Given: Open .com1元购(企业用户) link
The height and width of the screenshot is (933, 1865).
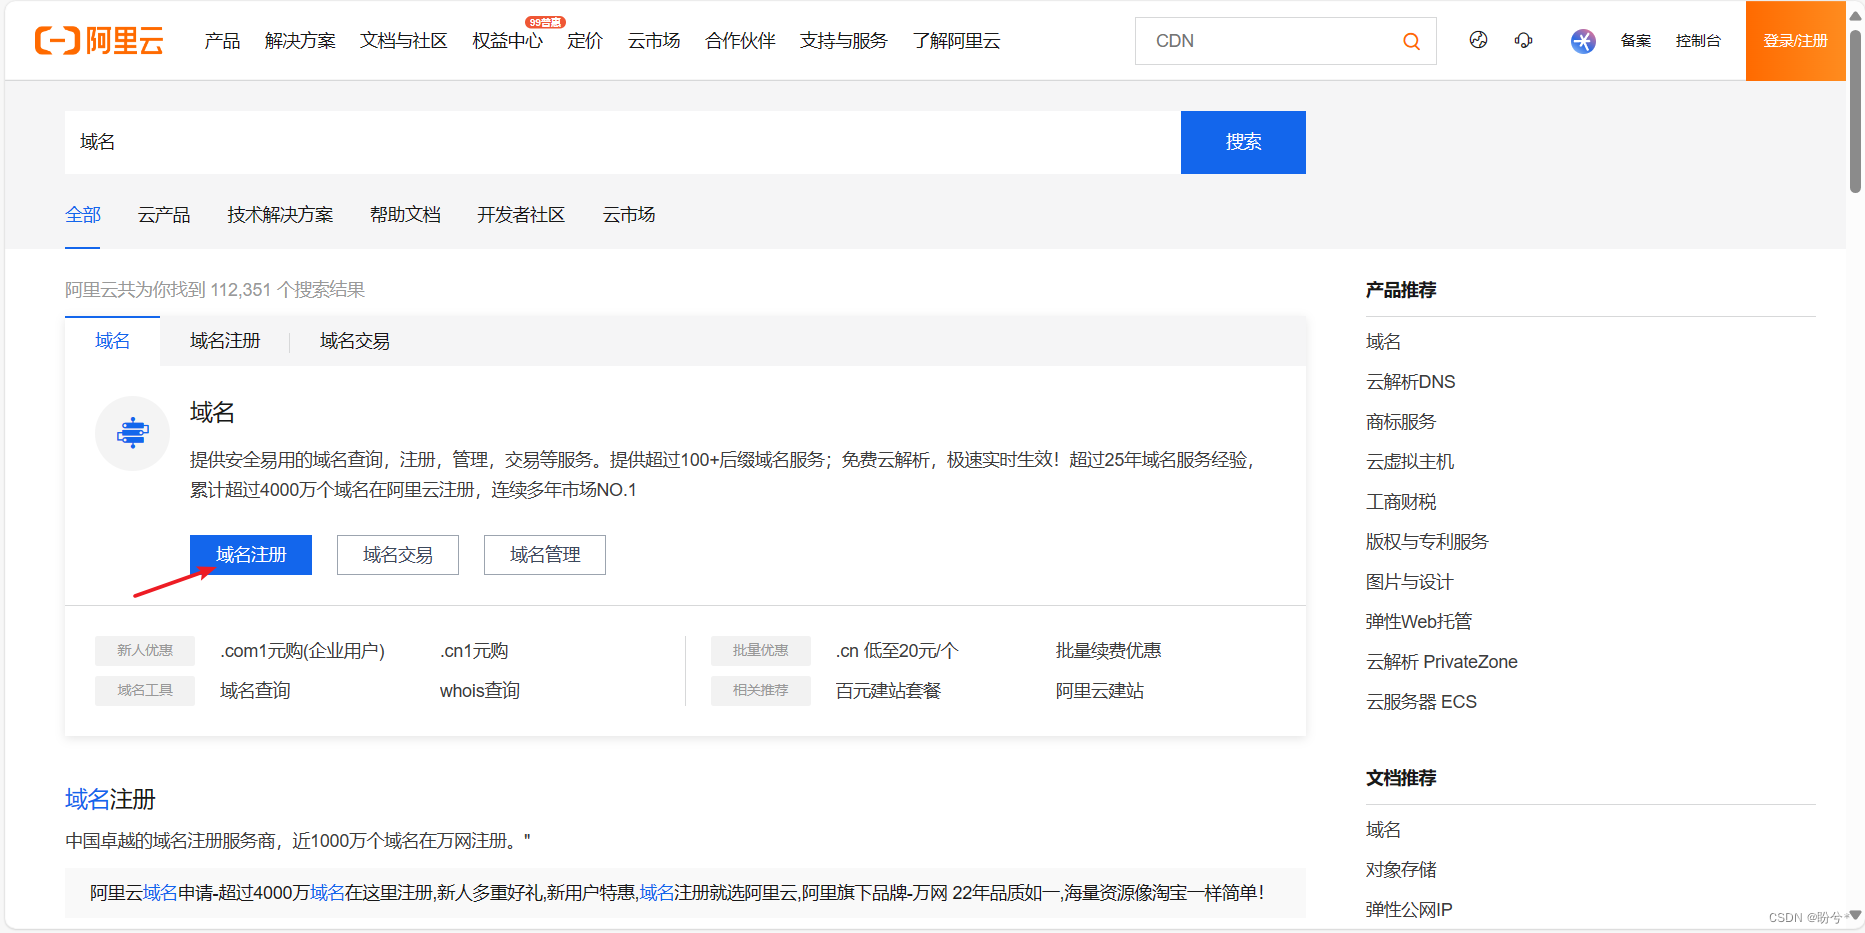Looking at the screenshot, I should [303, 651].
